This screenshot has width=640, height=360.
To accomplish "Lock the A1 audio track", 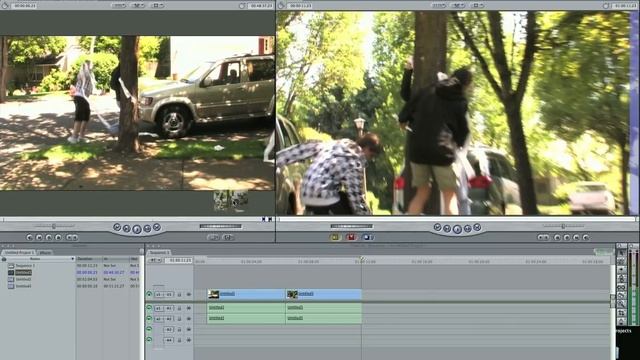I will pyautogui.click(x=180, y=308).
